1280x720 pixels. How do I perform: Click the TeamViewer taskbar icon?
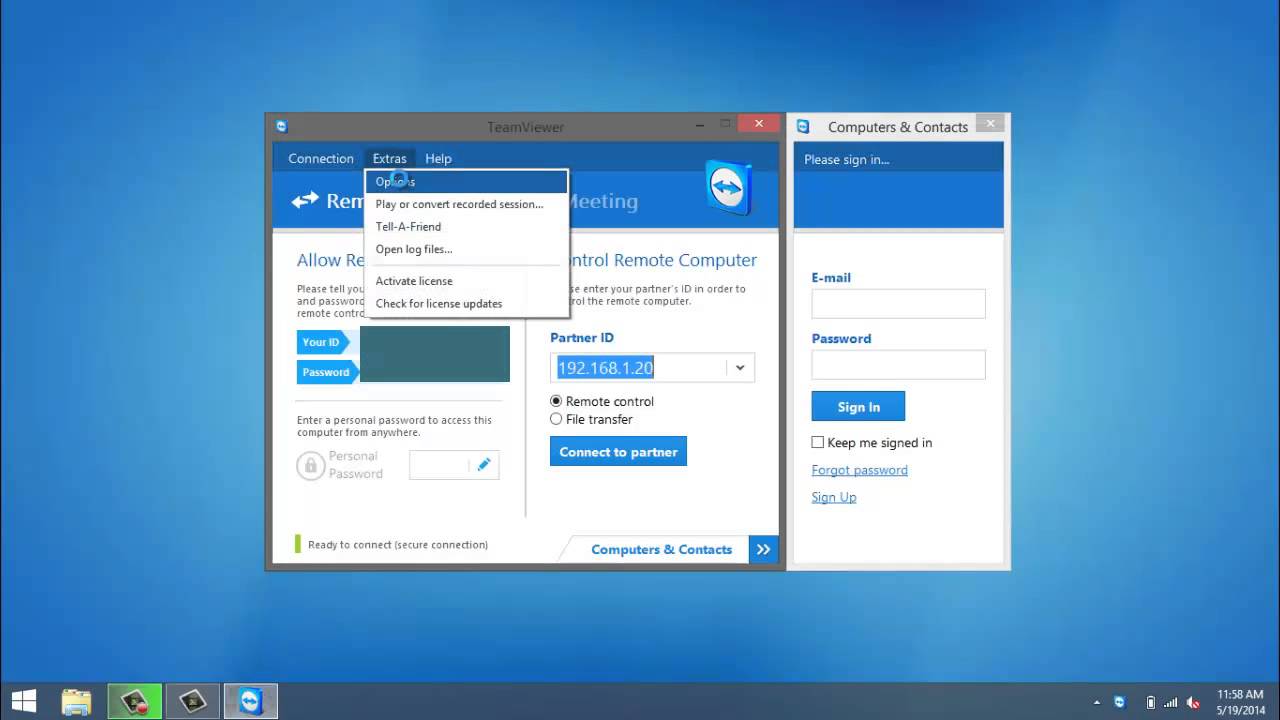[251, 701]
